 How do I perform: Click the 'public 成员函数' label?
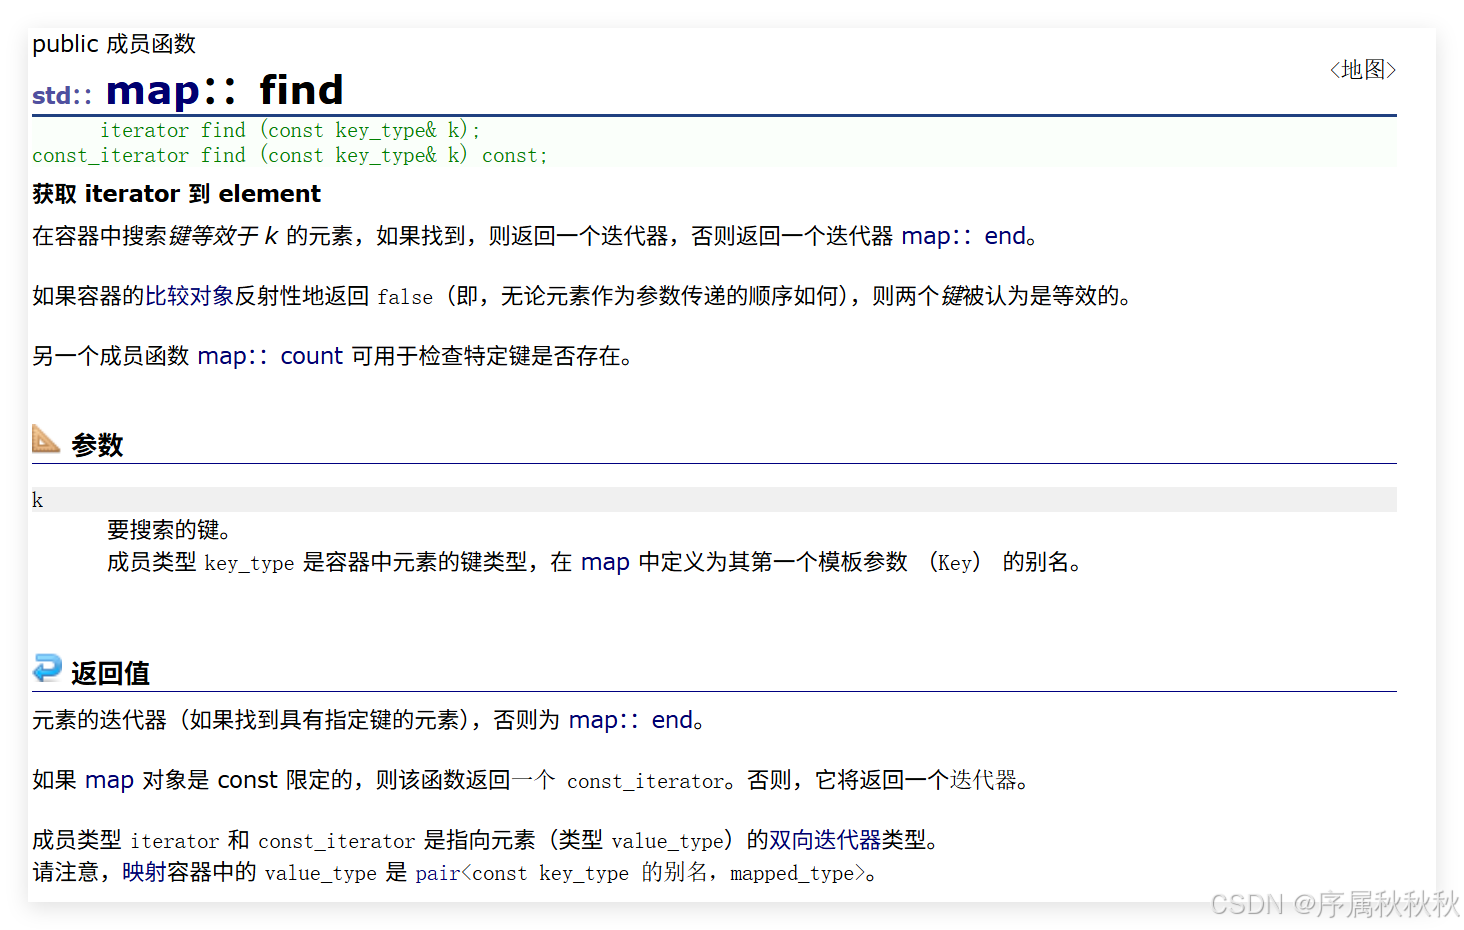pyautogui.click(x=114, y=44)
